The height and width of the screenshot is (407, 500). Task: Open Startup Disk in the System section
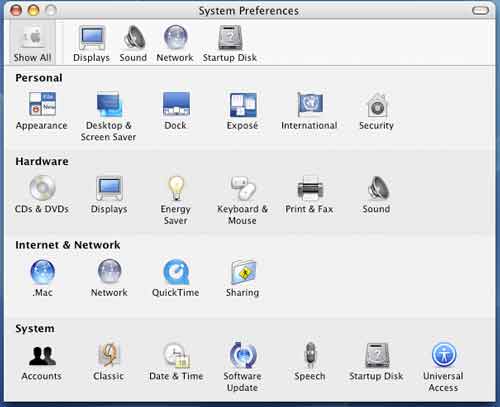[x=376, y=362]
